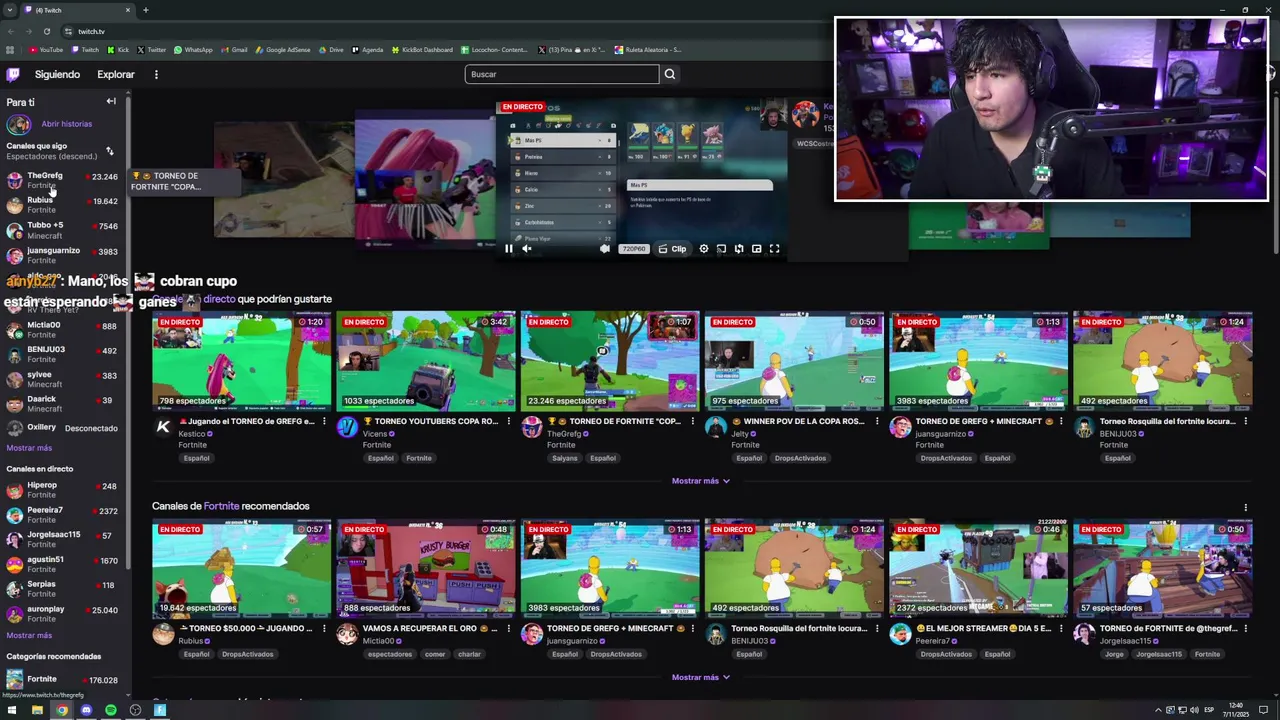The width and height of the screenshot is (1280, 720).
Task: Open the three-dot more menu beside Explorar
Action: click(156, 74)
